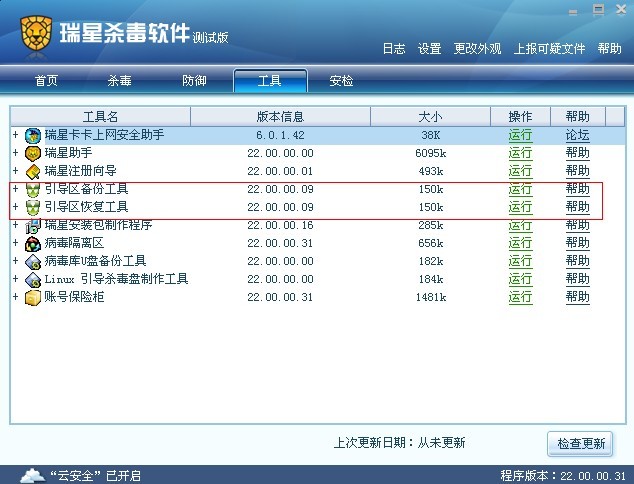Run 引导区恢复工具 via 运行 link
The image size is (634, 484).
coord(520,207)
